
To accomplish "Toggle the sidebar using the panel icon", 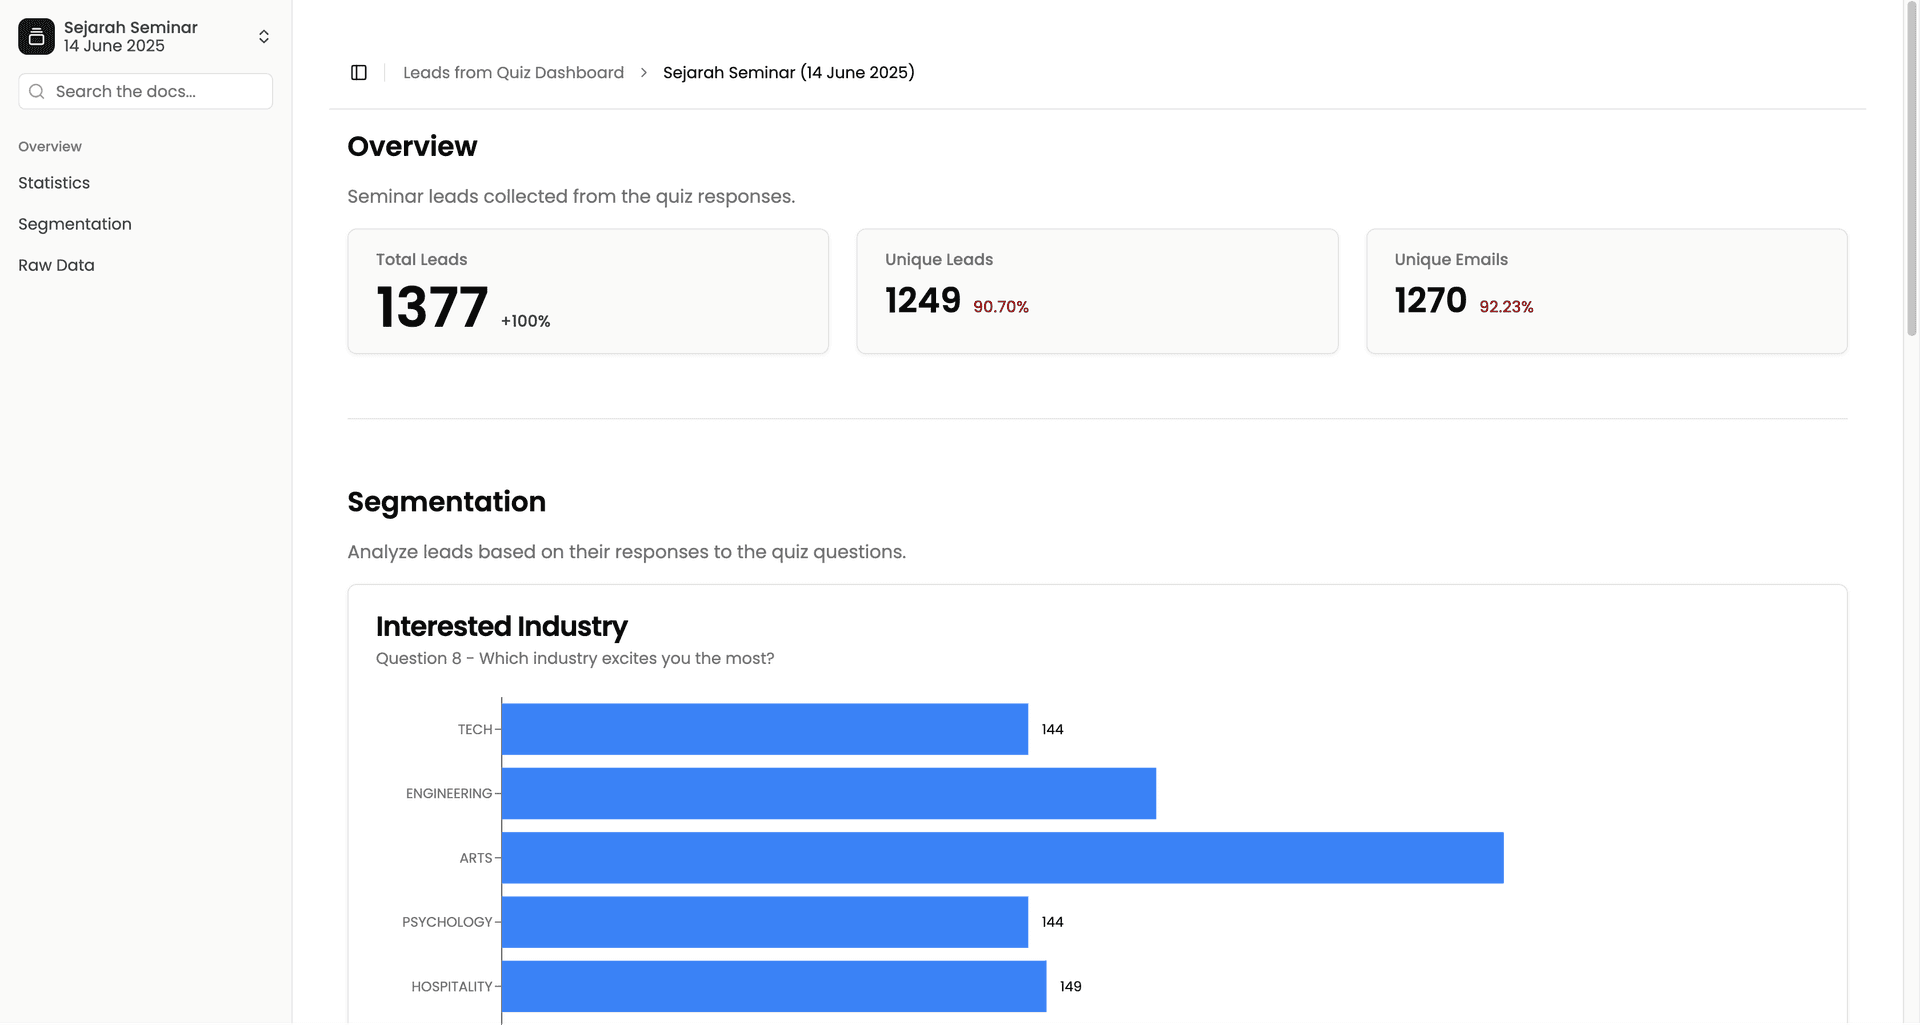I will click(x=358, y=72).
